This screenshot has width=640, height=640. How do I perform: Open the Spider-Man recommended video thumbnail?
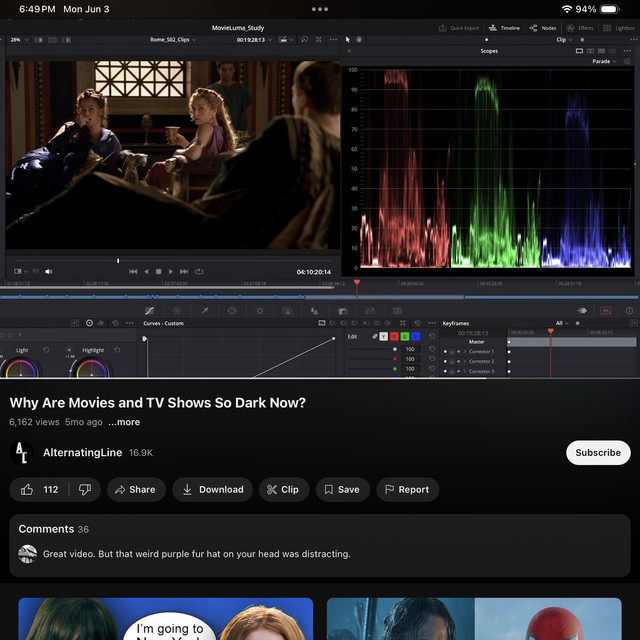point(474,619)
